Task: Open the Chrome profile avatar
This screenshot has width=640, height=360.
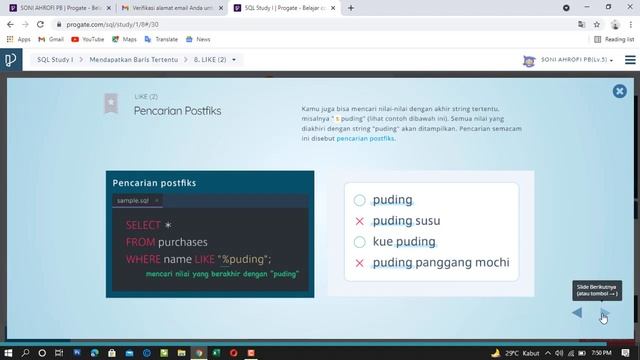Action: 615,24
